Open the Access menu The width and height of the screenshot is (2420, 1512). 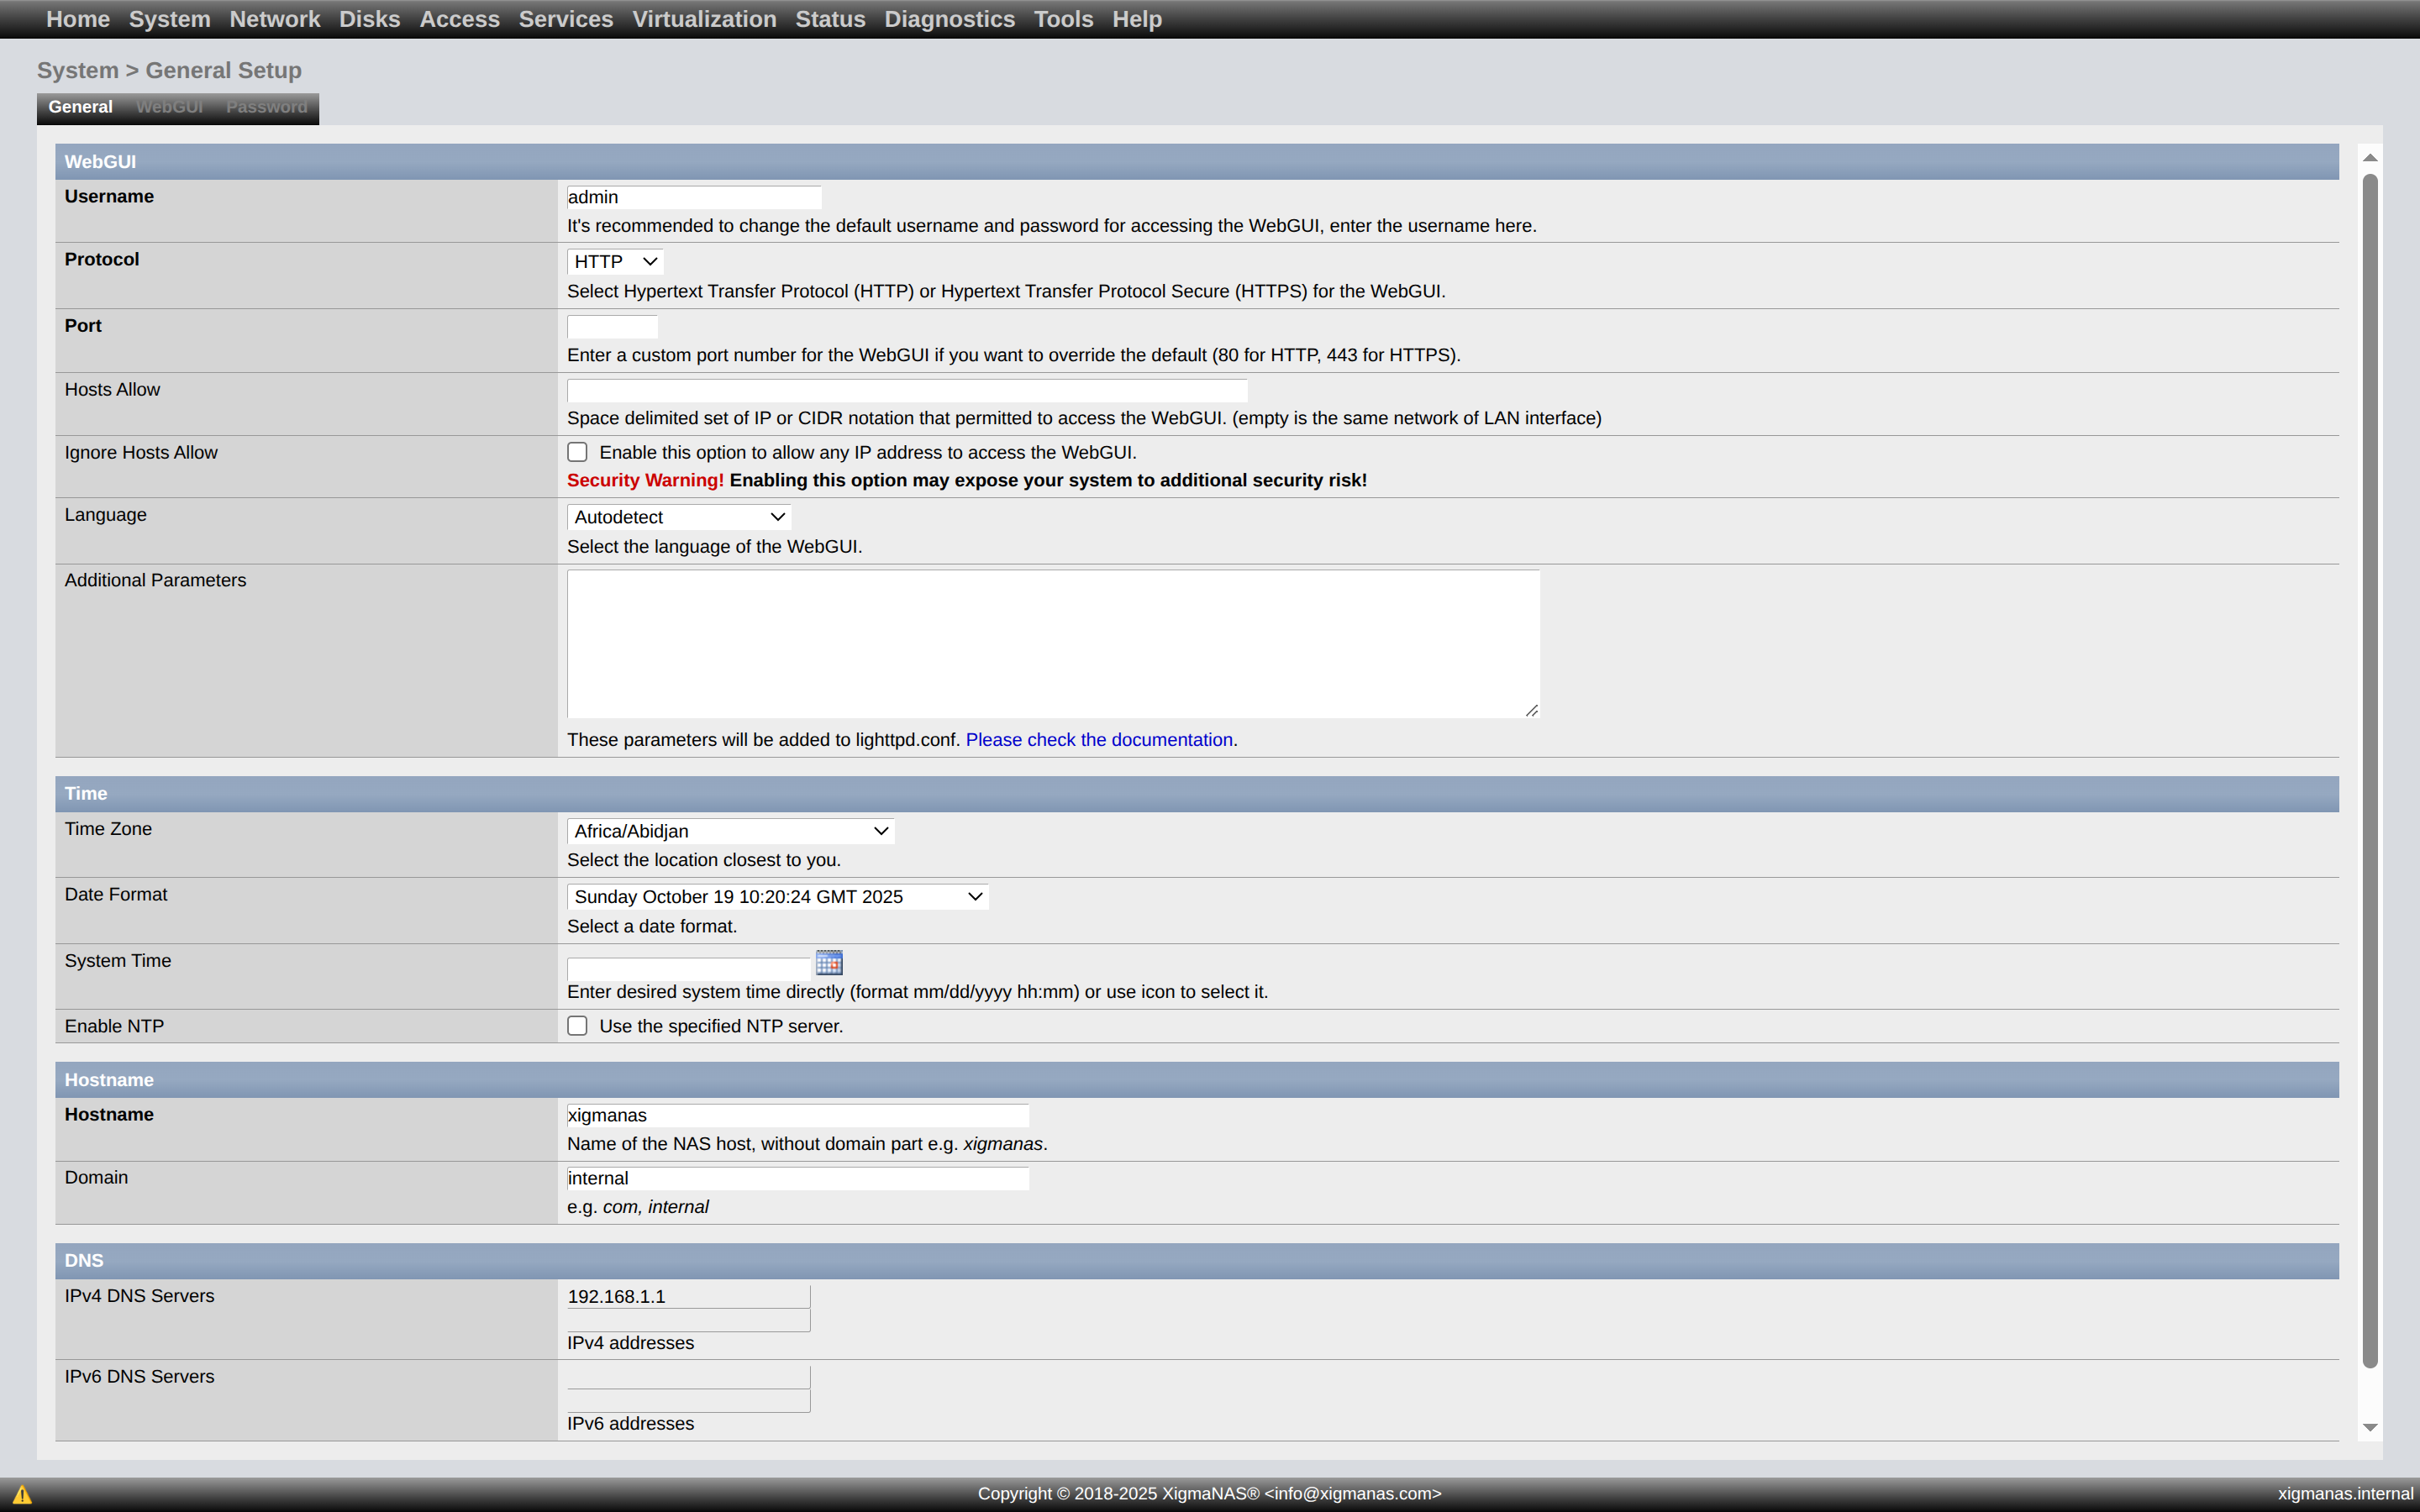click(459, 19)
